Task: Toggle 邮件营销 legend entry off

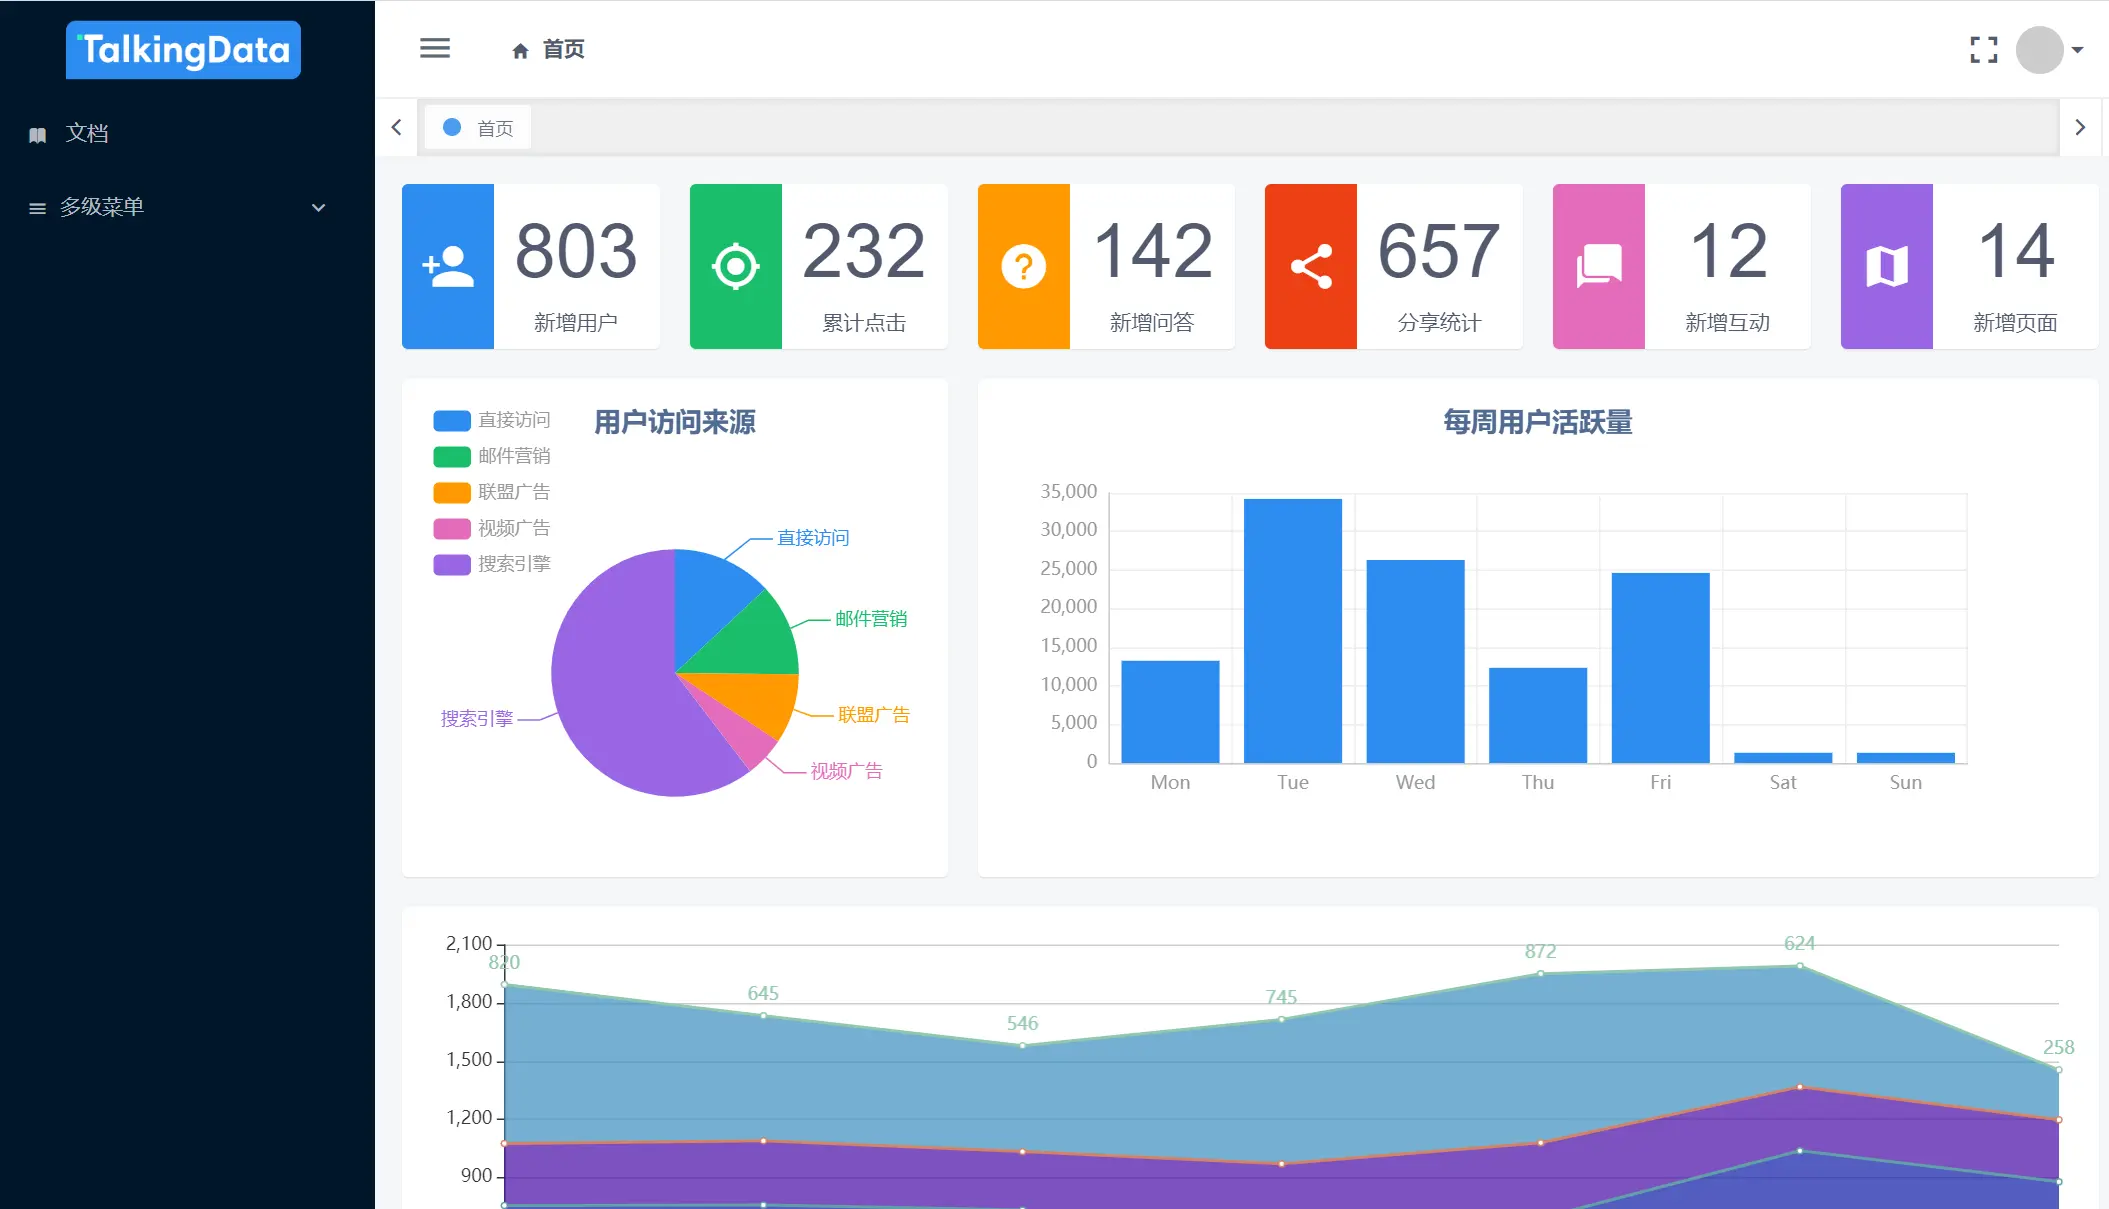Action: click(492, 456)
